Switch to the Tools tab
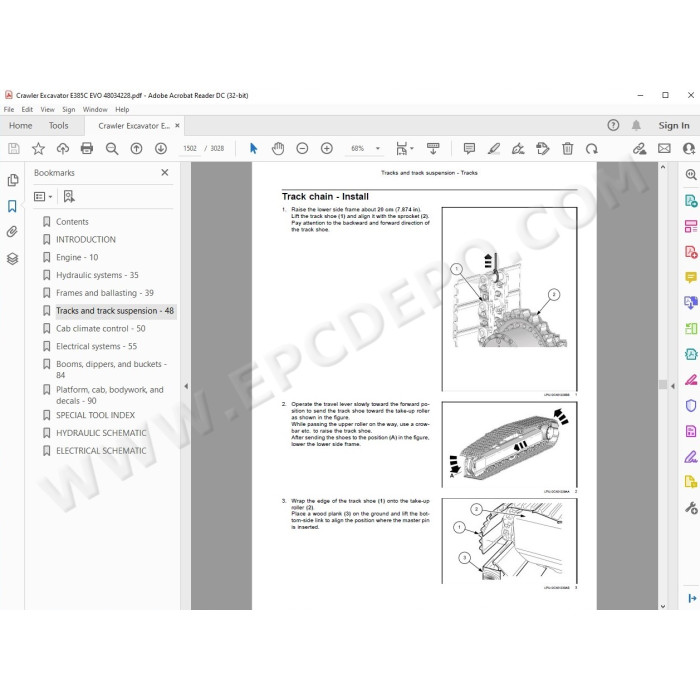This screenshot has width=700, height=700. click(58, 125)
